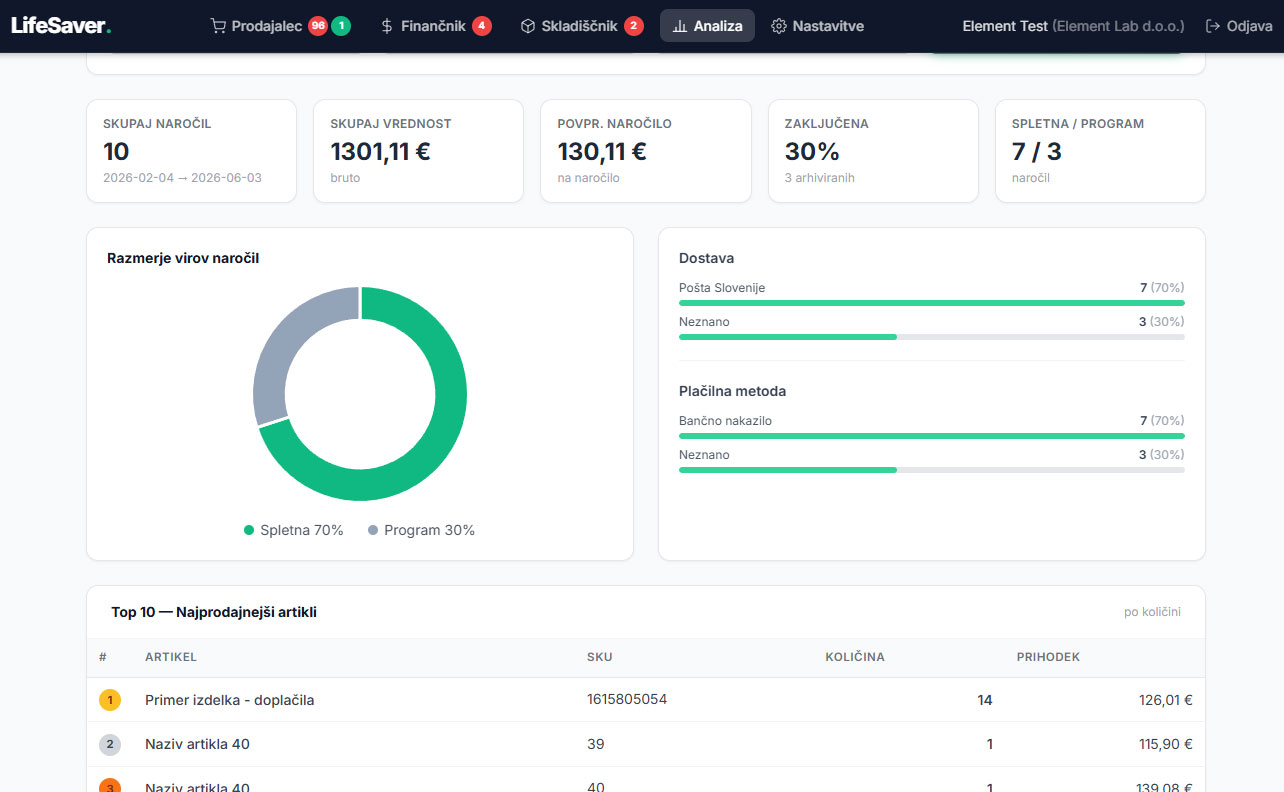Click the LifeSaver logo
This screenshot has height=792, width=1284.
(61, 26)
